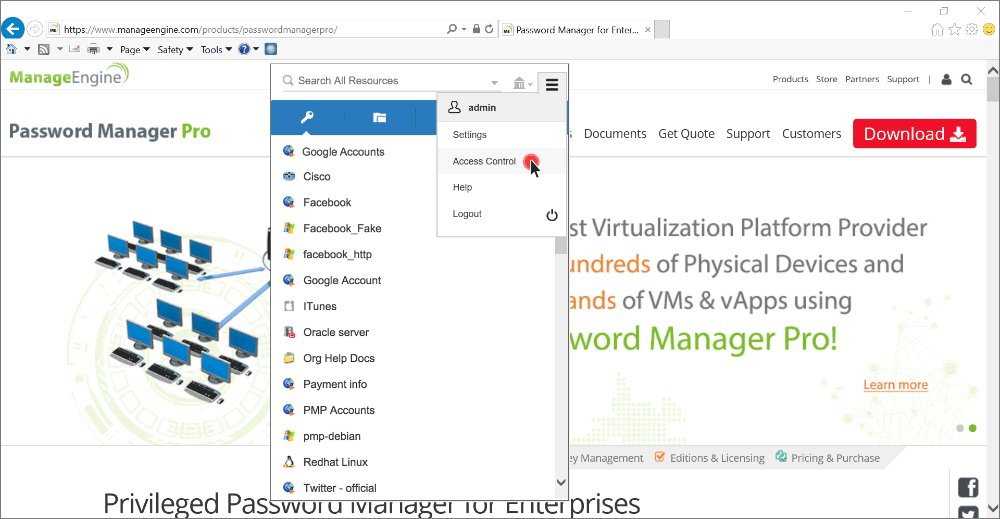Open Help from the admin menu
This screenshot has height=519, width=1000.
pyautogui.click(x=462, y=187)
